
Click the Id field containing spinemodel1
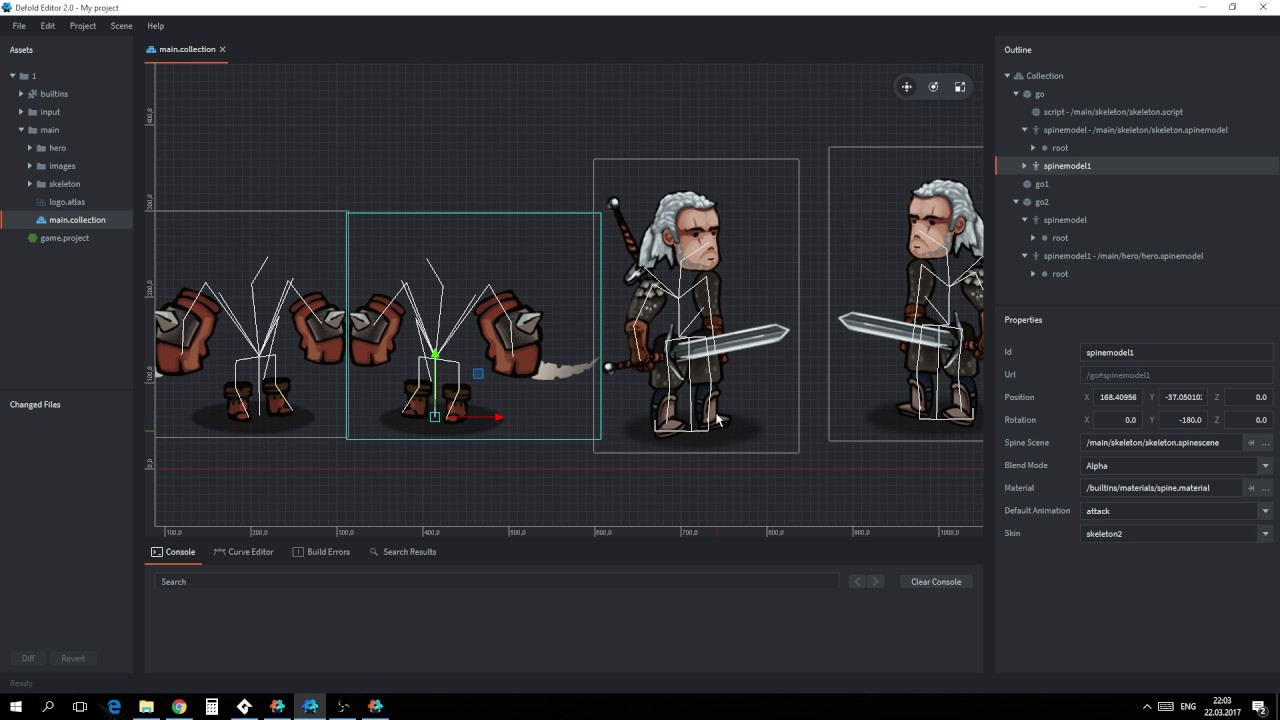tap(1177, 353)
